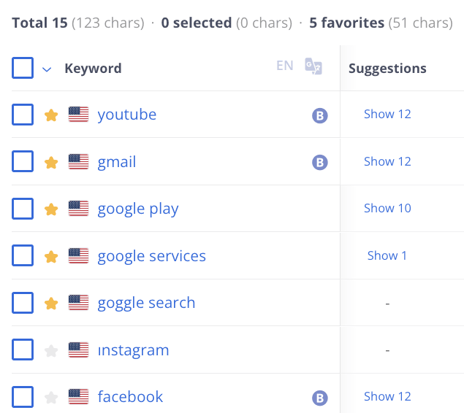The width and height of the screenshot is (464, 413).
Task: Expand Show 10 suggestions for google play
Action: coord(387,208)
